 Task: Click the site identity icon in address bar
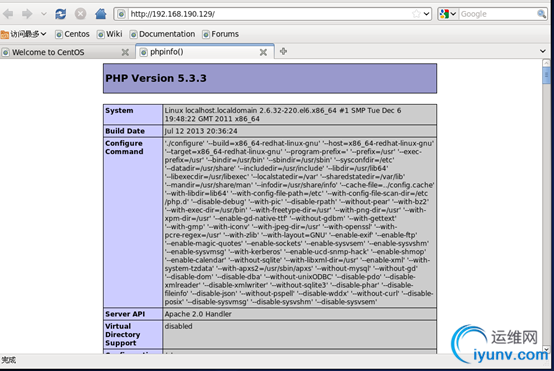pyautogui.click(x=121, y=14)
